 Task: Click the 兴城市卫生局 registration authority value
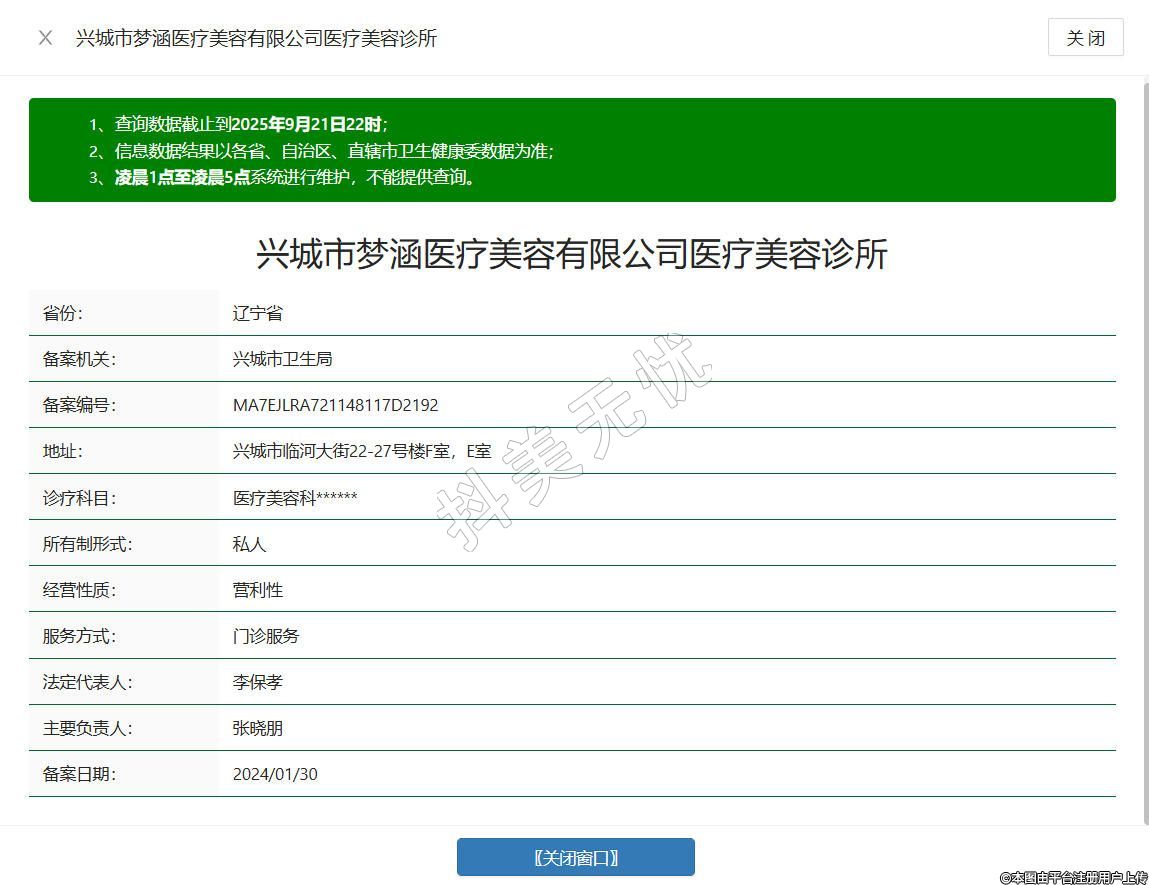coord(282,359)
